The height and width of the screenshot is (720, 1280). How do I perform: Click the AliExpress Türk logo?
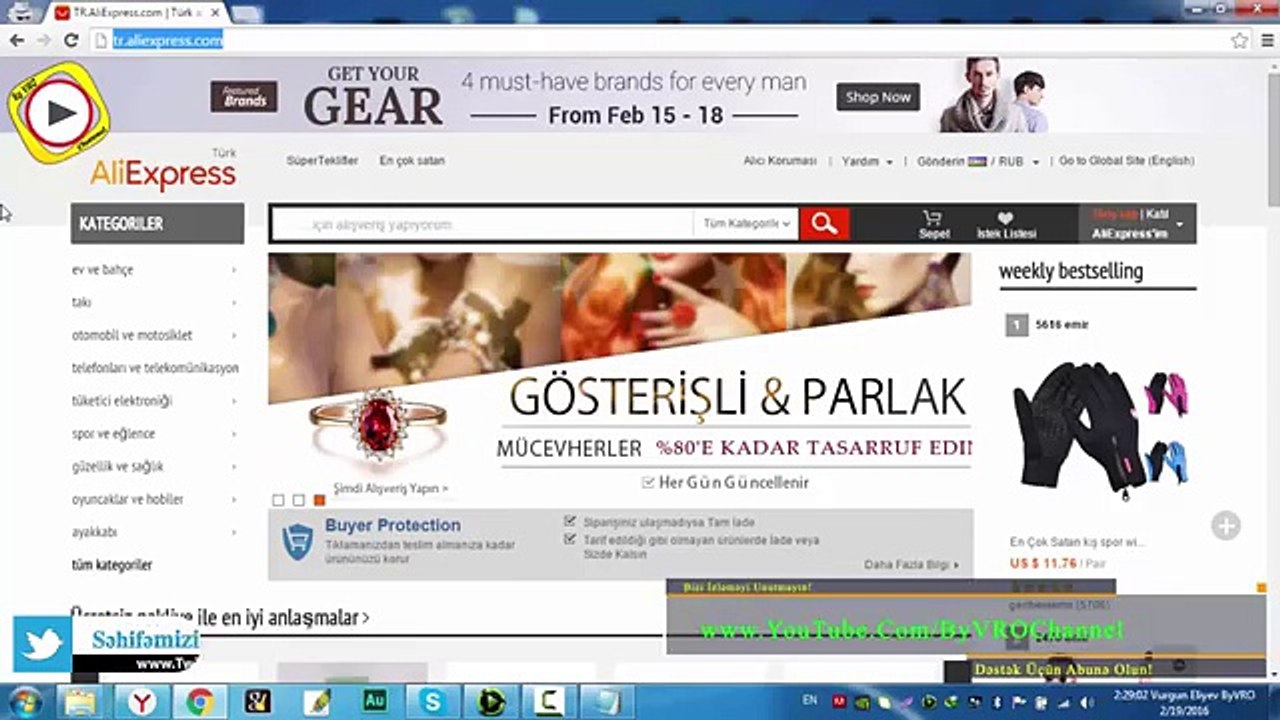click(x=164, y=171)
